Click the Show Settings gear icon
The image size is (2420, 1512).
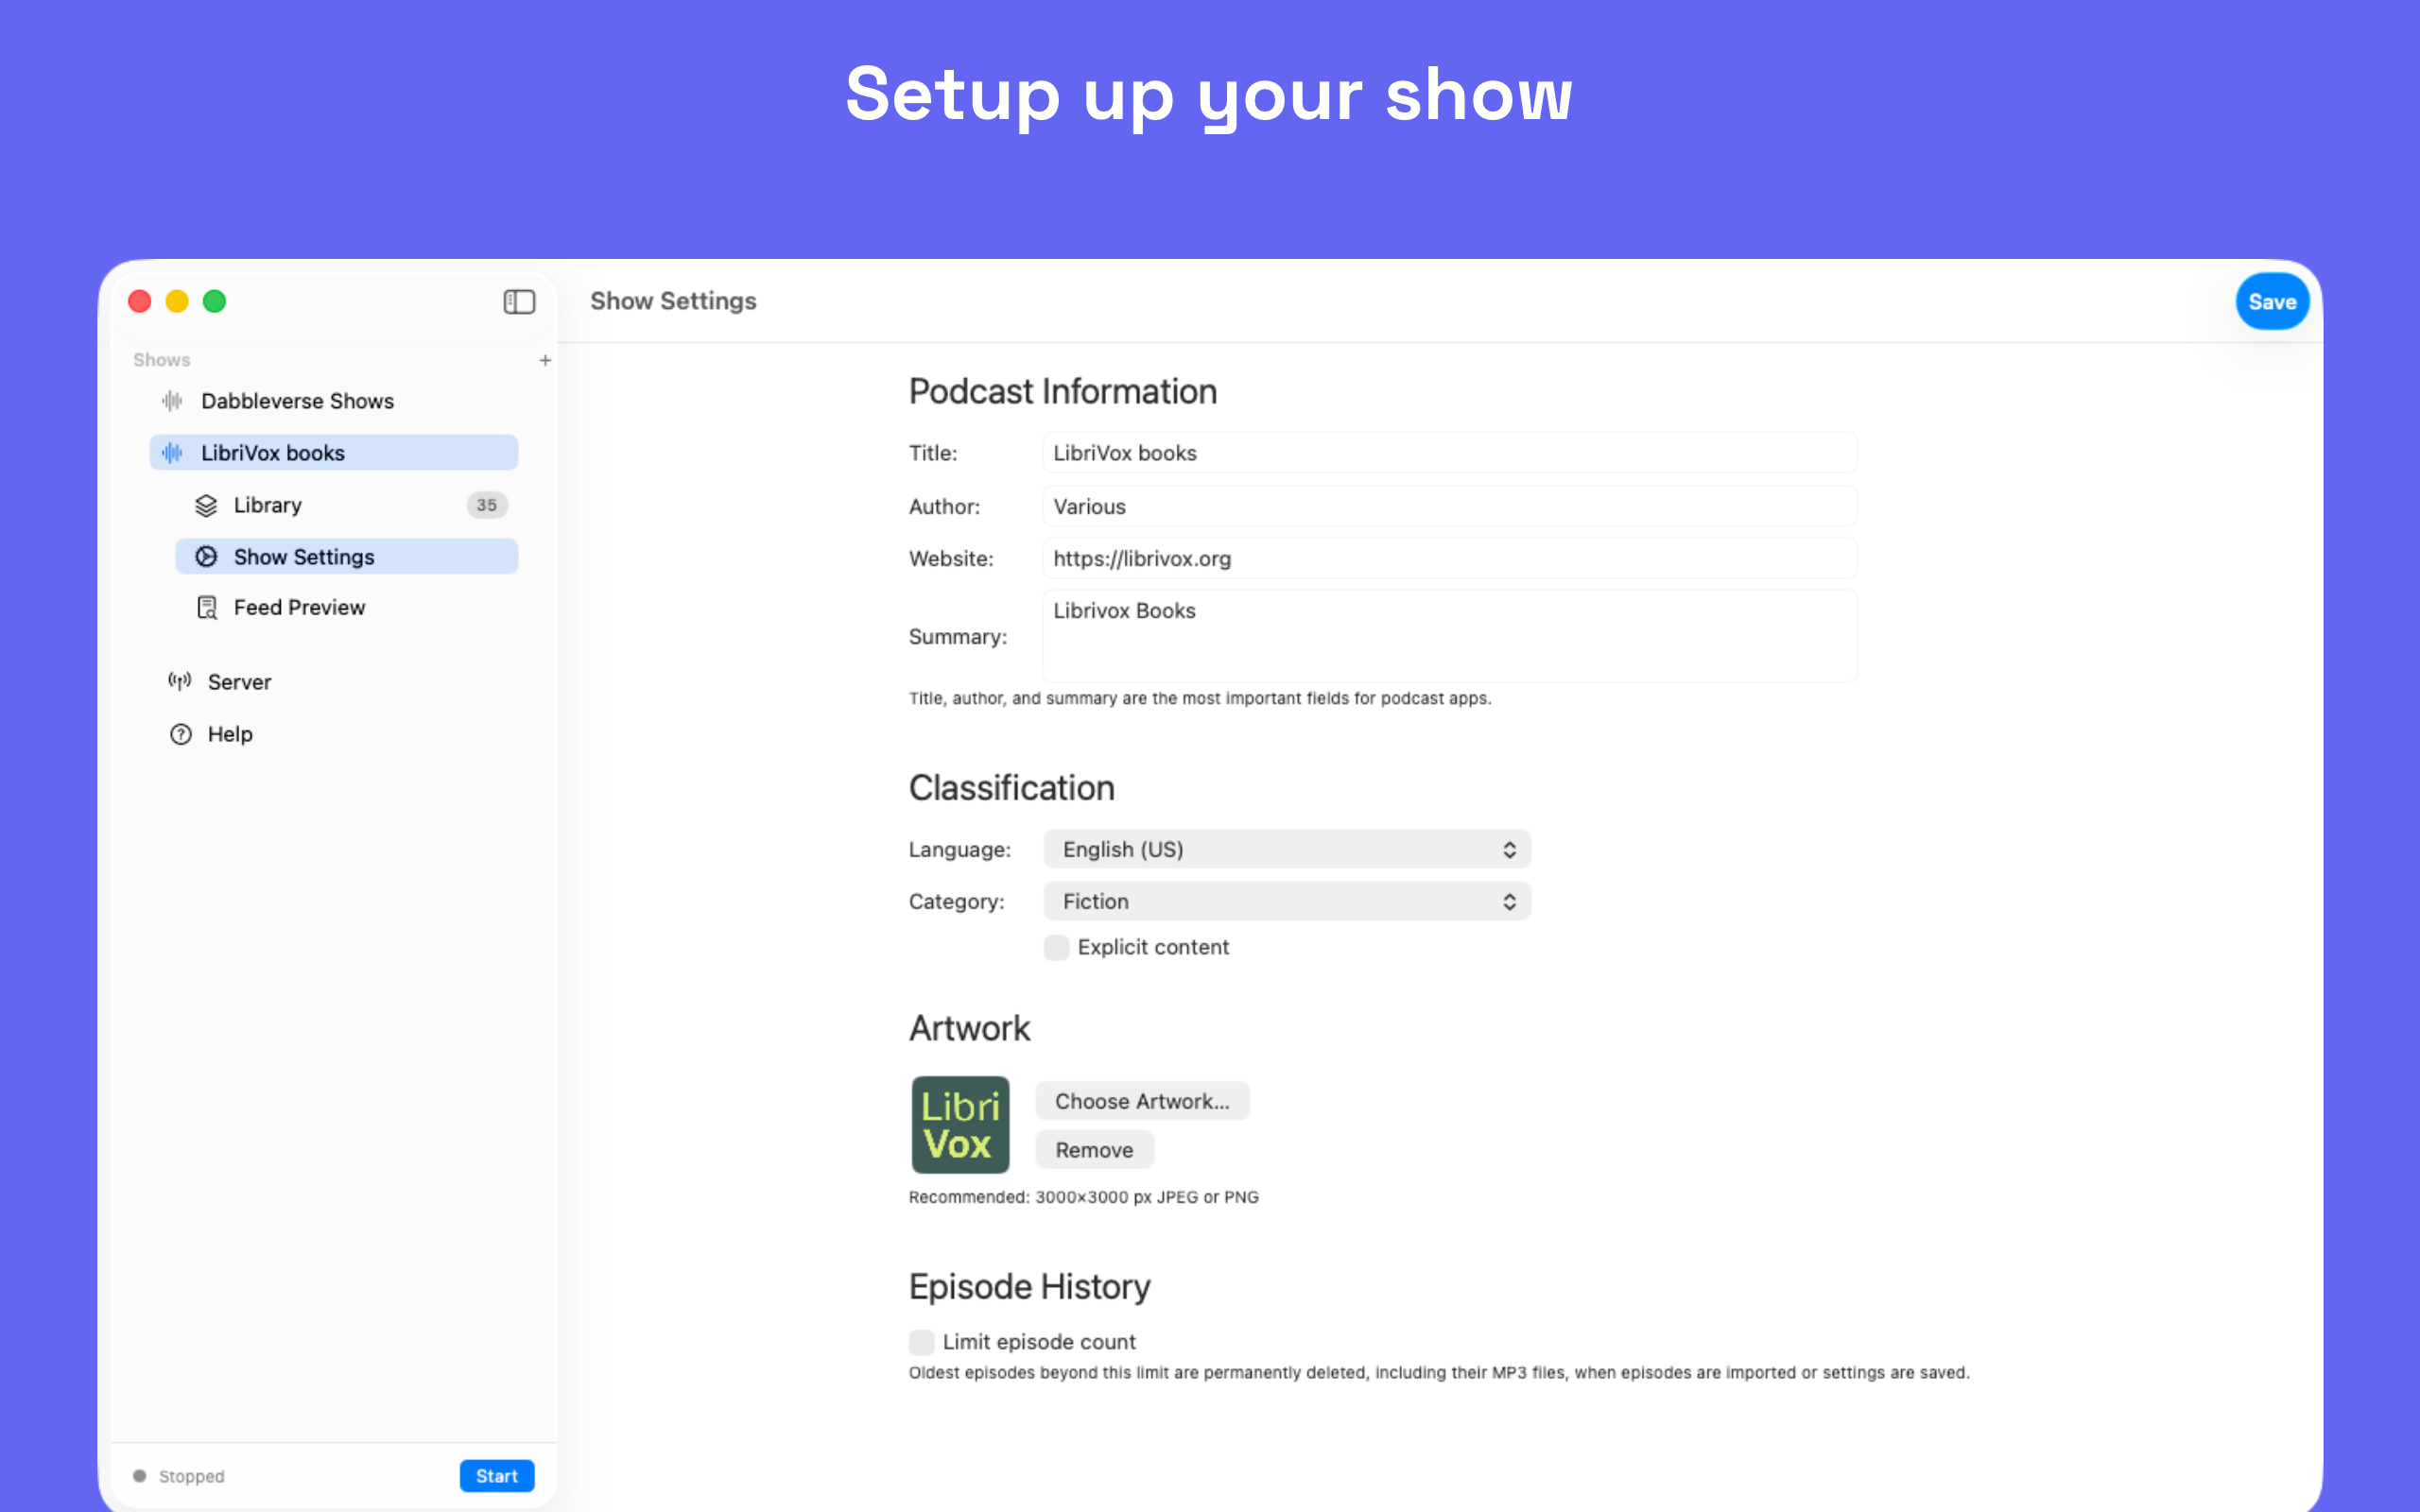coord(206,557)
